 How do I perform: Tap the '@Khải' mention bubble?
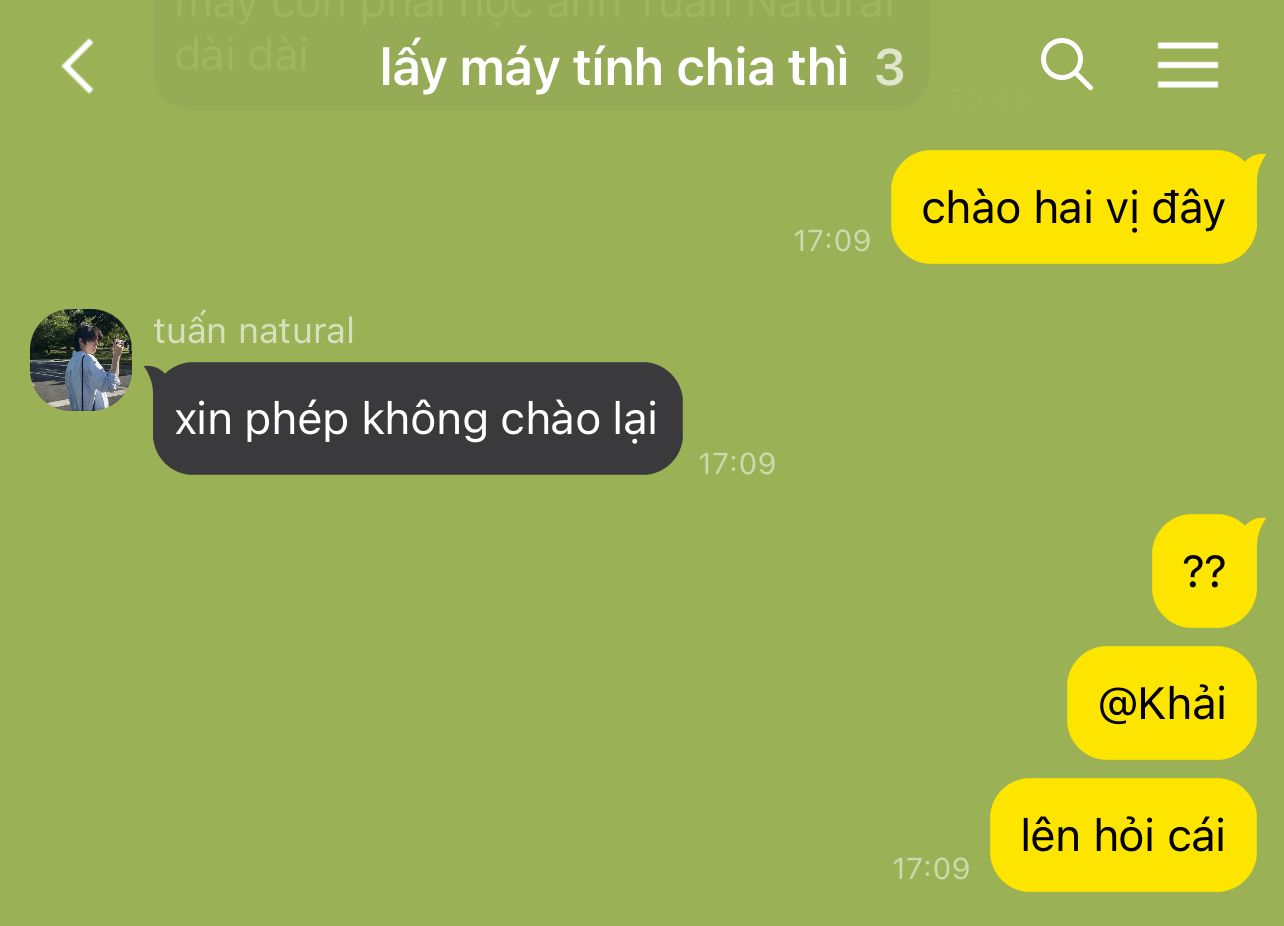[1162, 703]
